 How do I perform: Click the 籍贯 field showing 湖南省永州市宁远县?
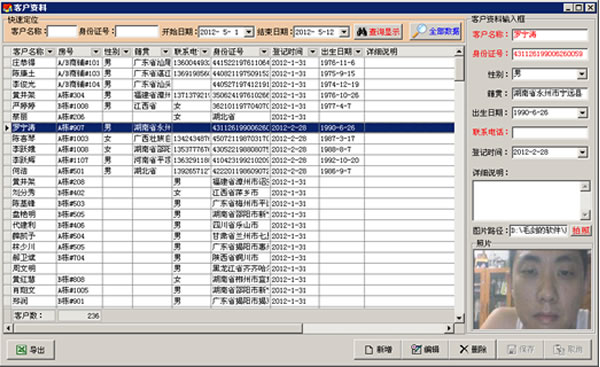pos(550,93)
